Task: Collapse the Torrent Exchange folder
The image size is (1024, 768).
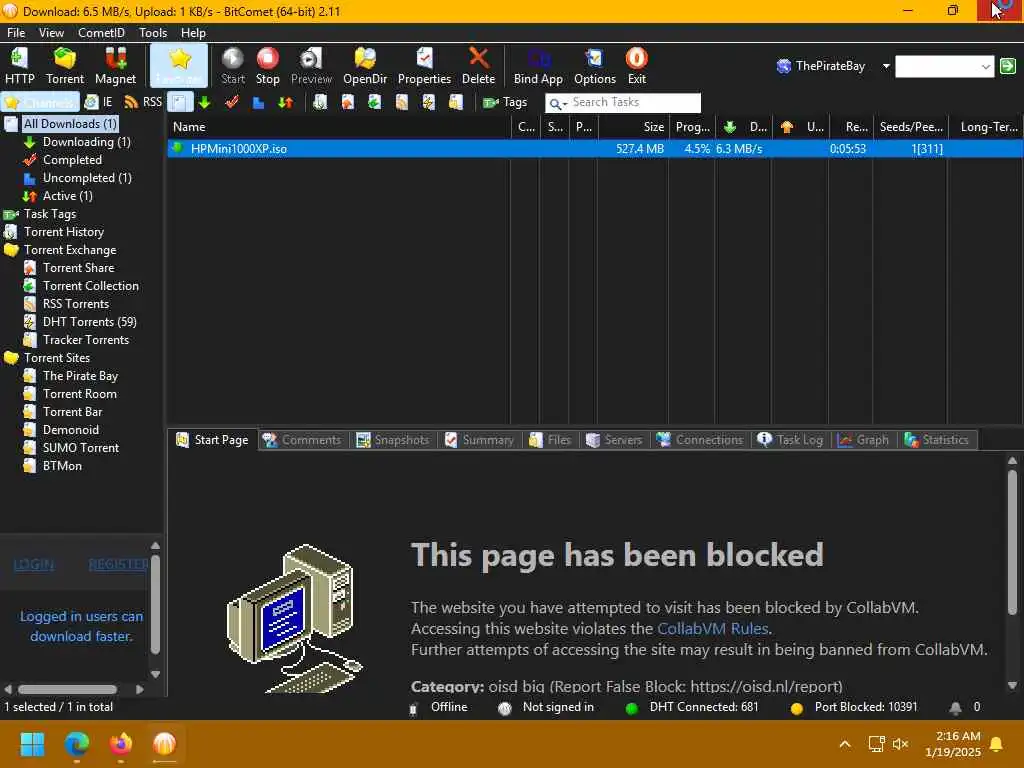Action: tap(70, 249)
